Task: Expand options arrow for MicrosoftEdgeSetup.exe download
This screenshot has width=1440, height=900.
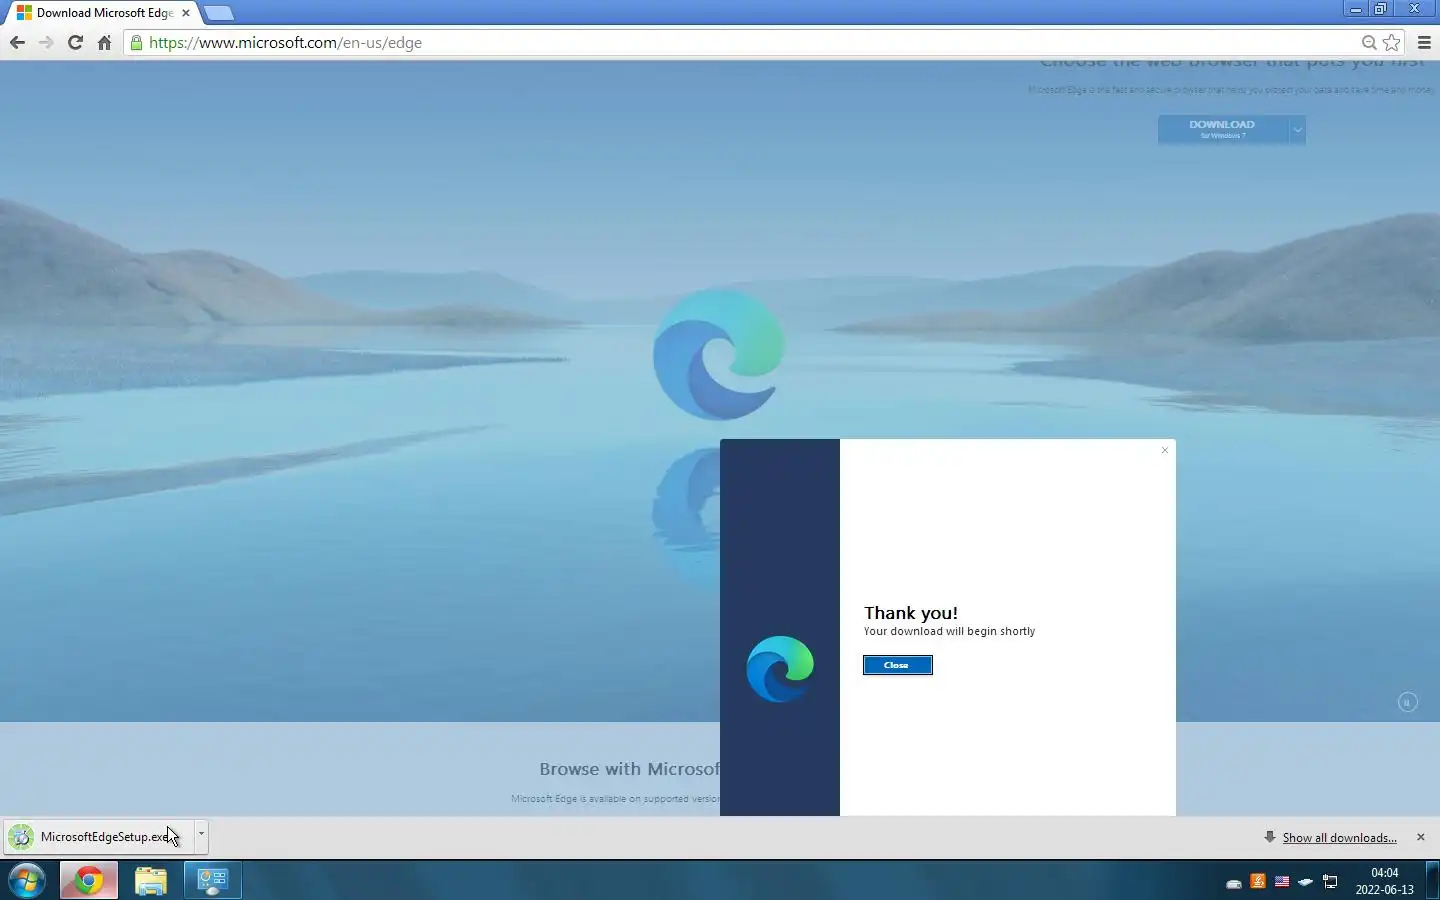Action: click(201, 834)
